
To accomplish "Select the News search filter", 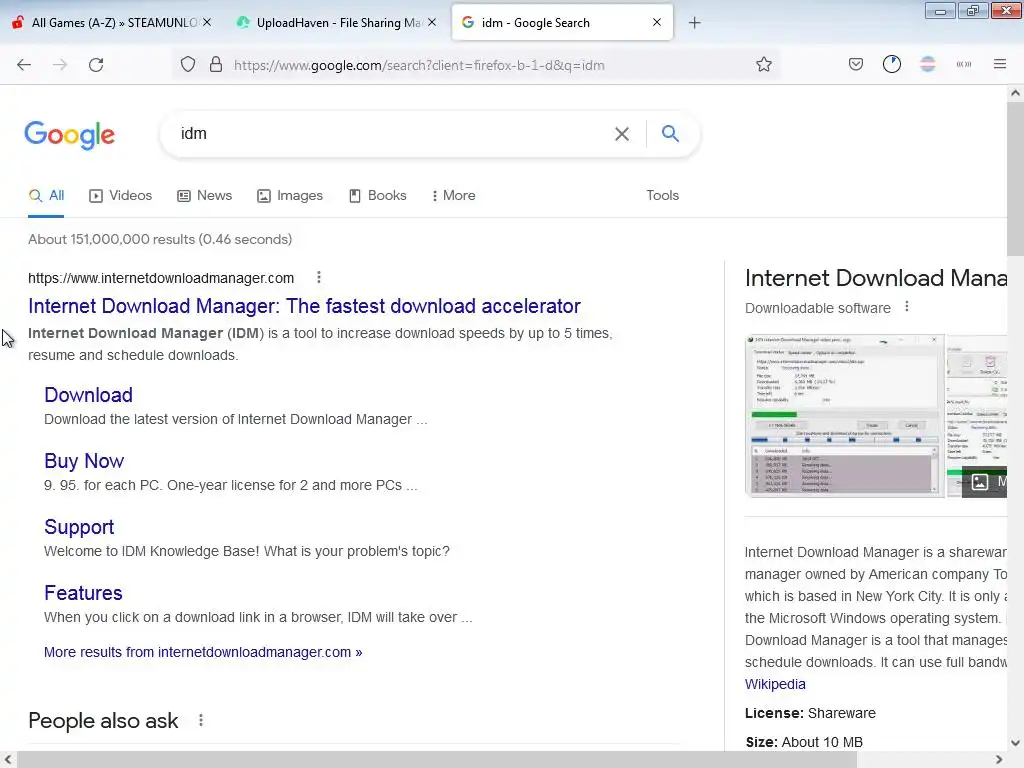I will pyautogui.click(x=204, y=195).
